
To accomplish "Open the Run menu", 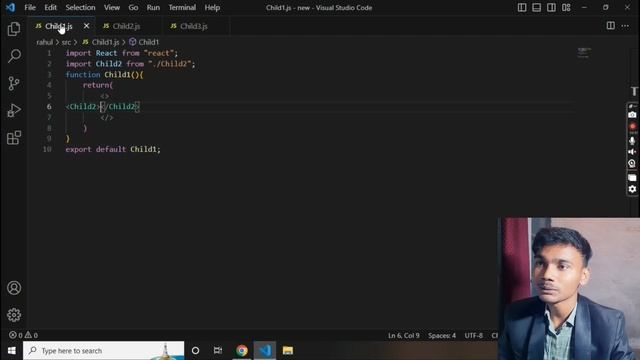I will pos(153,7).
